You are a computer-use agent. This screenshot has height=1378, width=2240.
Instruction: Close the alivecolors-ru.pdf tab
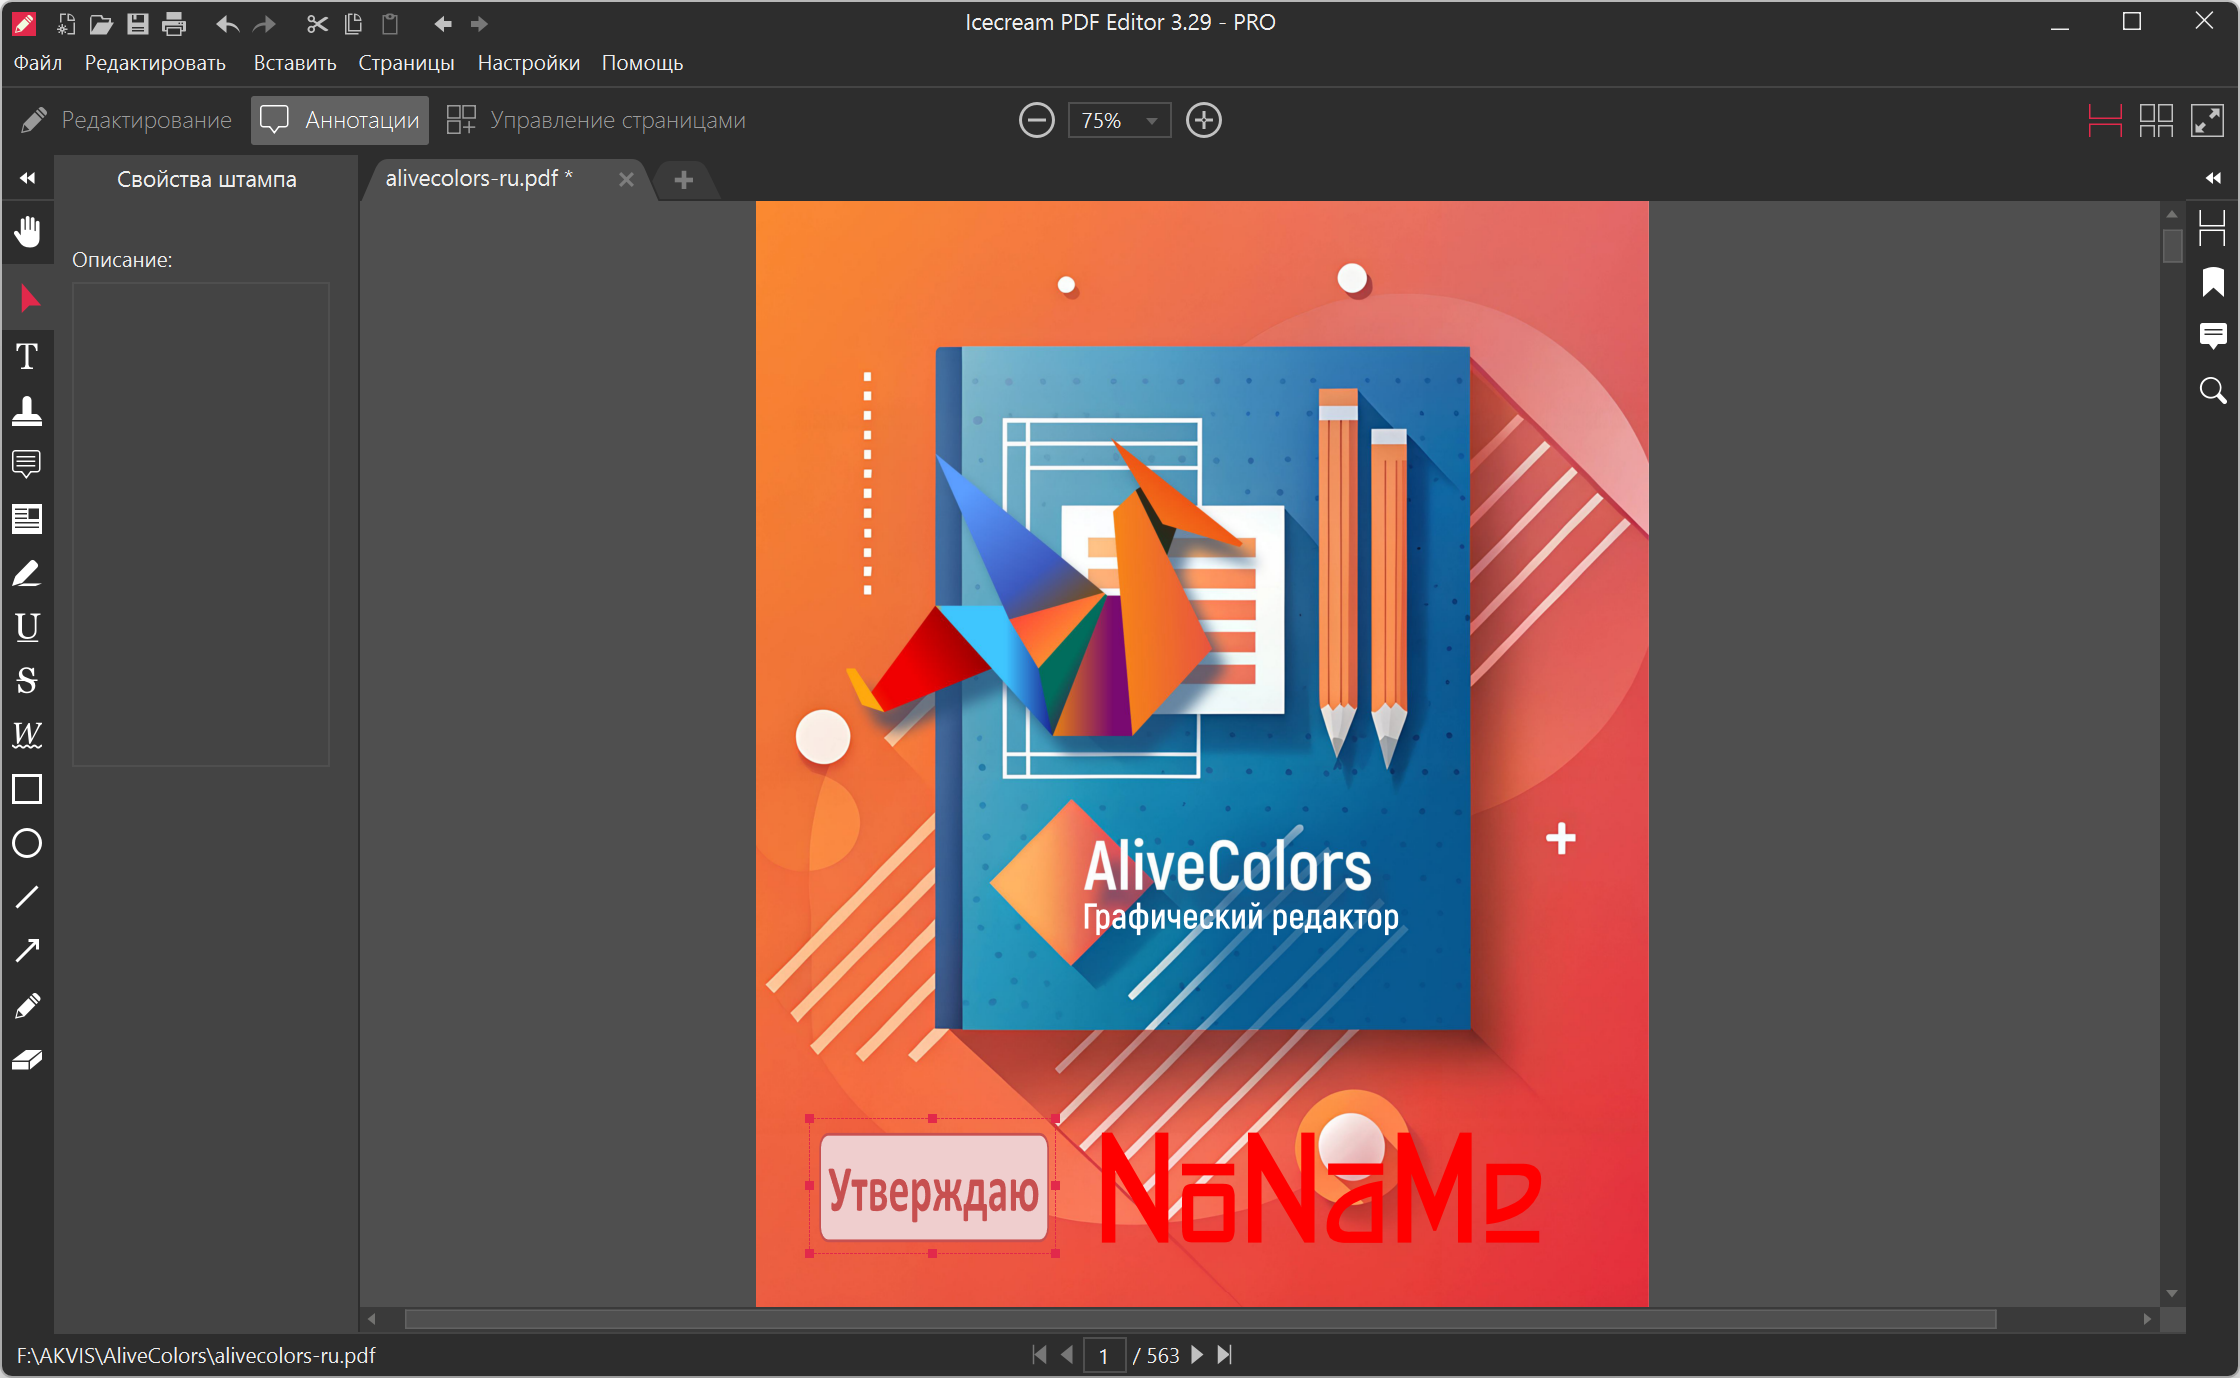click(626, 179)
